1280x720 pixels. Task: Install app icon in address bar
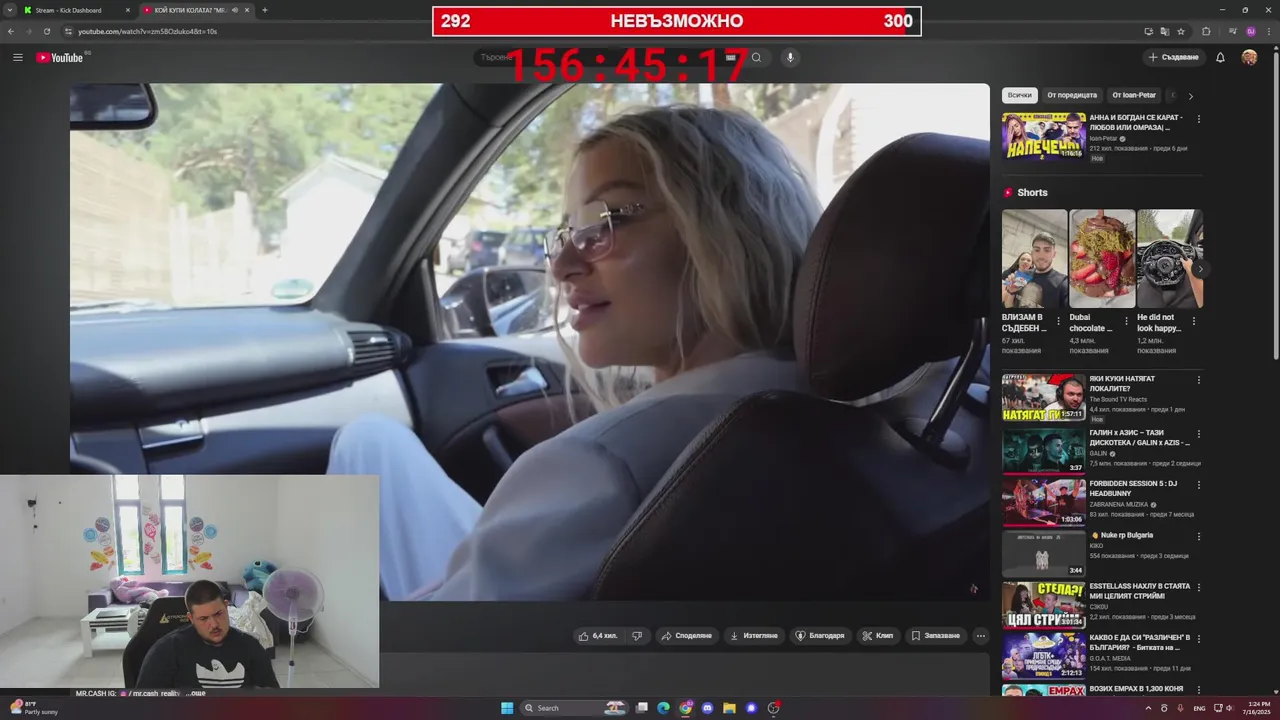click(1148, 31)
